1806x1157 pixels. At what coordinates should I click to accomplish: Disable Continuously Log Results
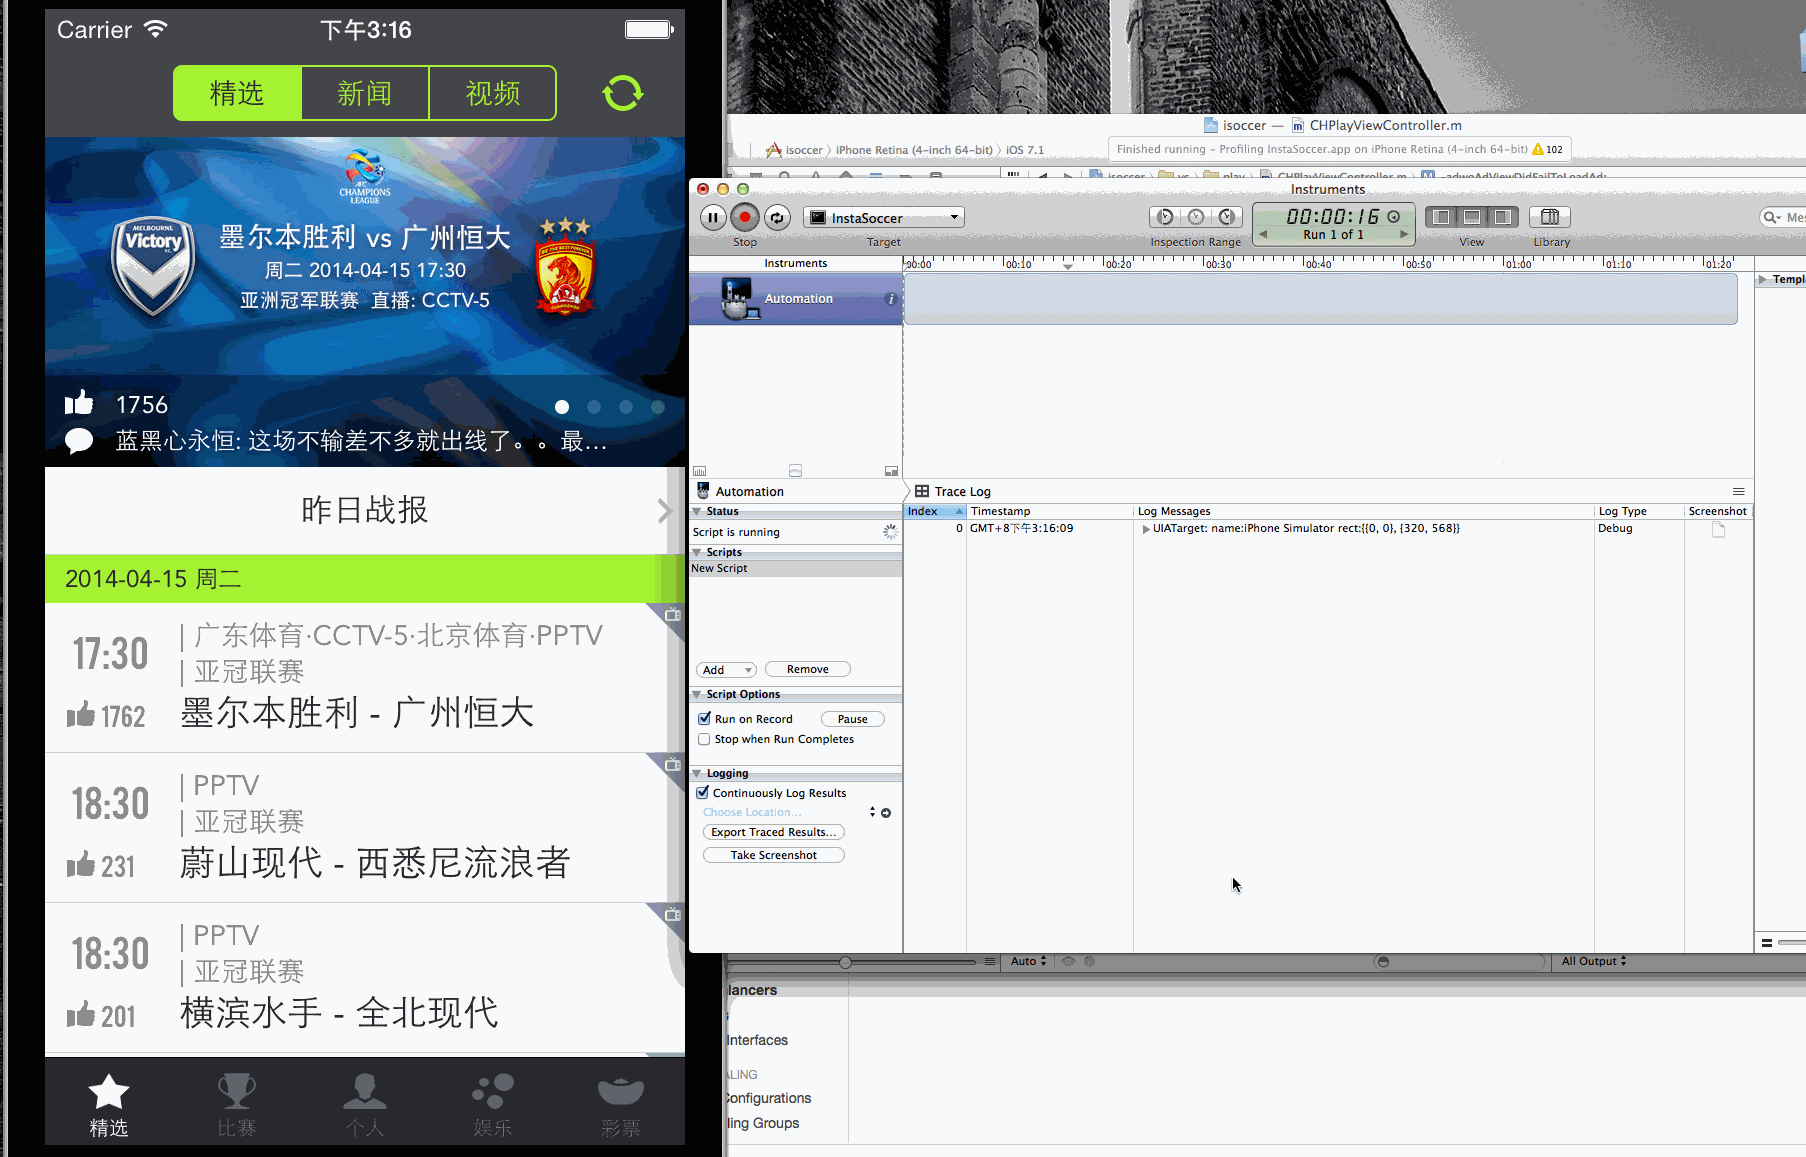703,792
